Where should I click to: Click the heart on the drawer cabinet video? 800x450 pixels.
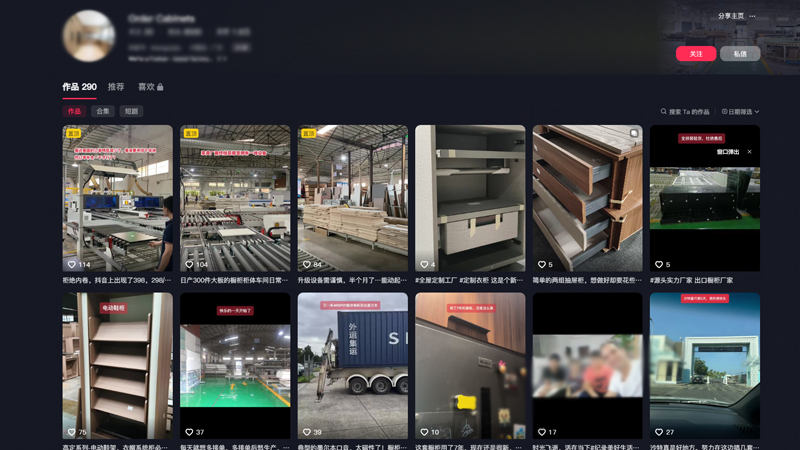pos(542,264)
